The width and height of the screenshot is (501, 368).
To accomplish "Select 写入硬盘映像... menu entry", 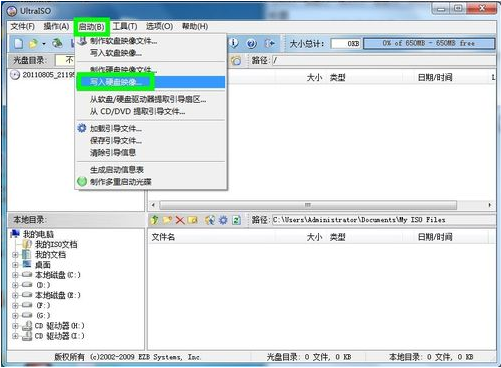I will [x=151, y=82].
